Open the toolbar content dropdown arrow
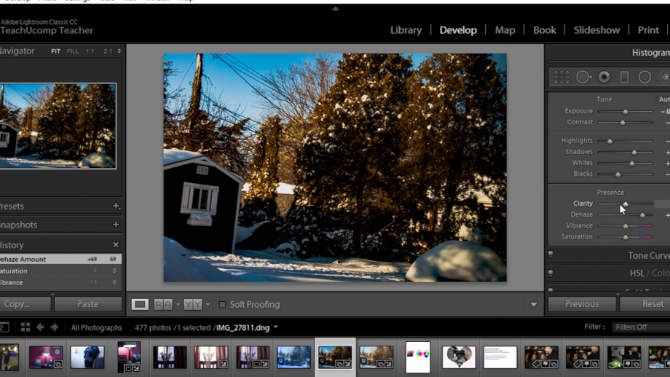Screen dimensions: 670x377 533,305
